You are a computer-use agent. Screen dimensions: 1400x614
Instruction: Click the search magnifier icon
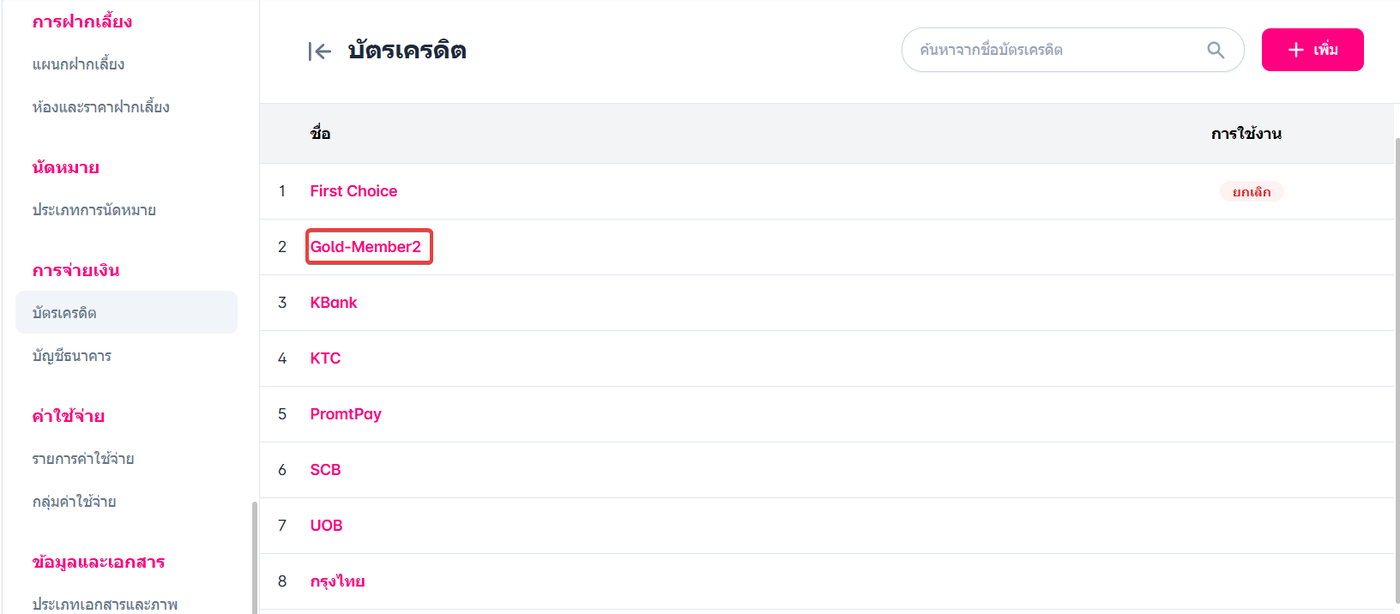coord(1215,50)
